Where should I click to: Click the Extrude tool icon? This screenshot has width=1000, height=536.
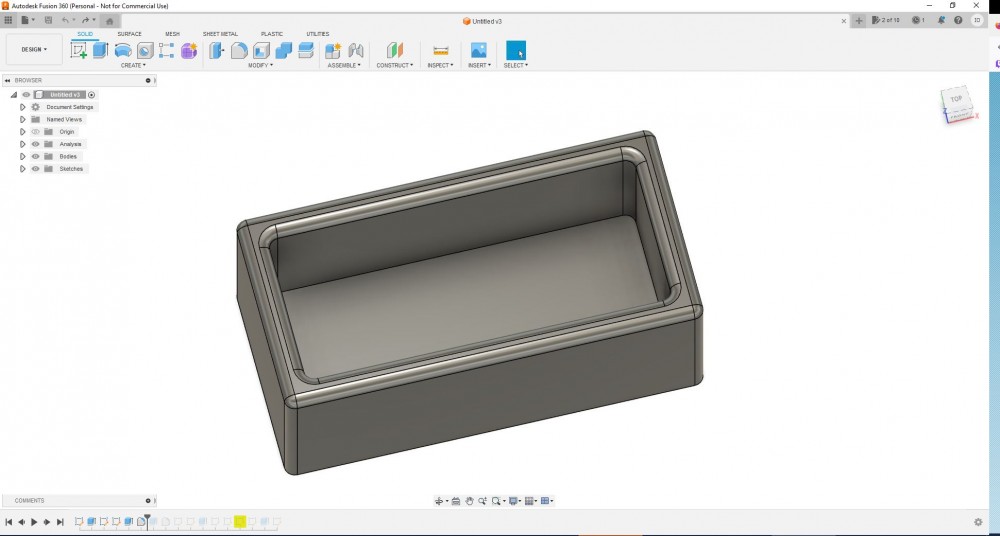click(100, 50)
